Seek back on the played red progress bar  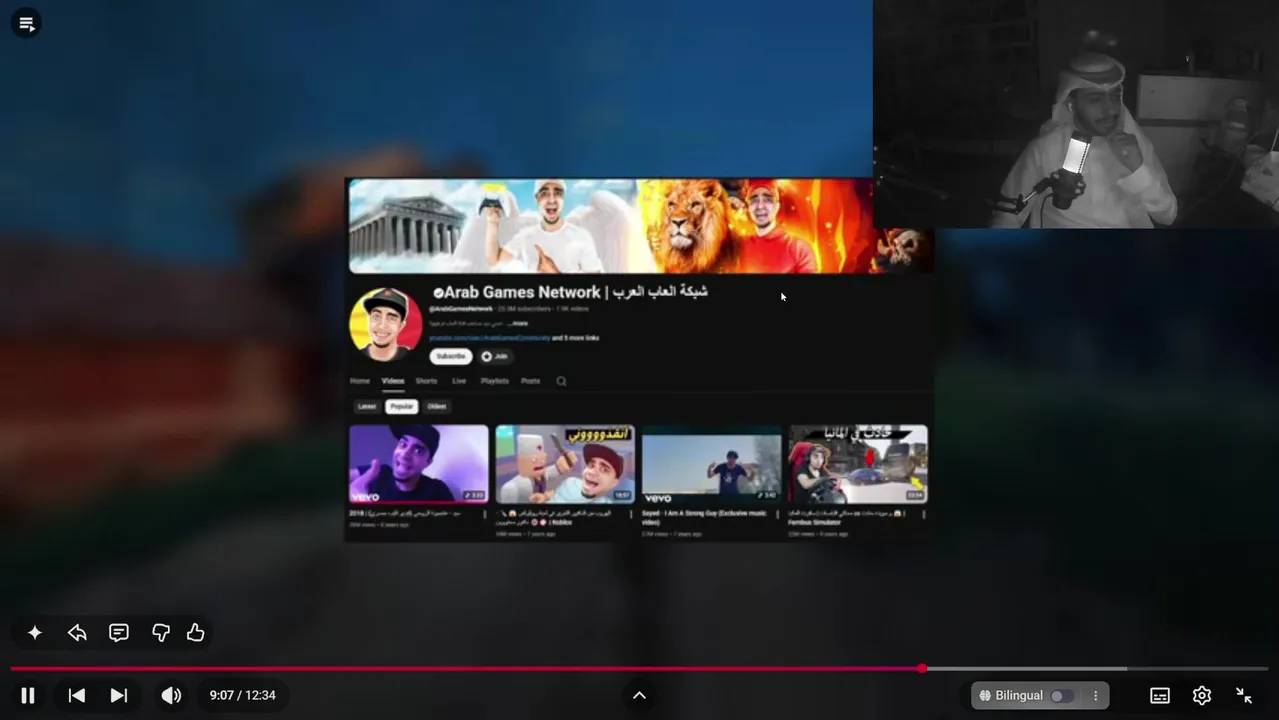click(465, 668)
